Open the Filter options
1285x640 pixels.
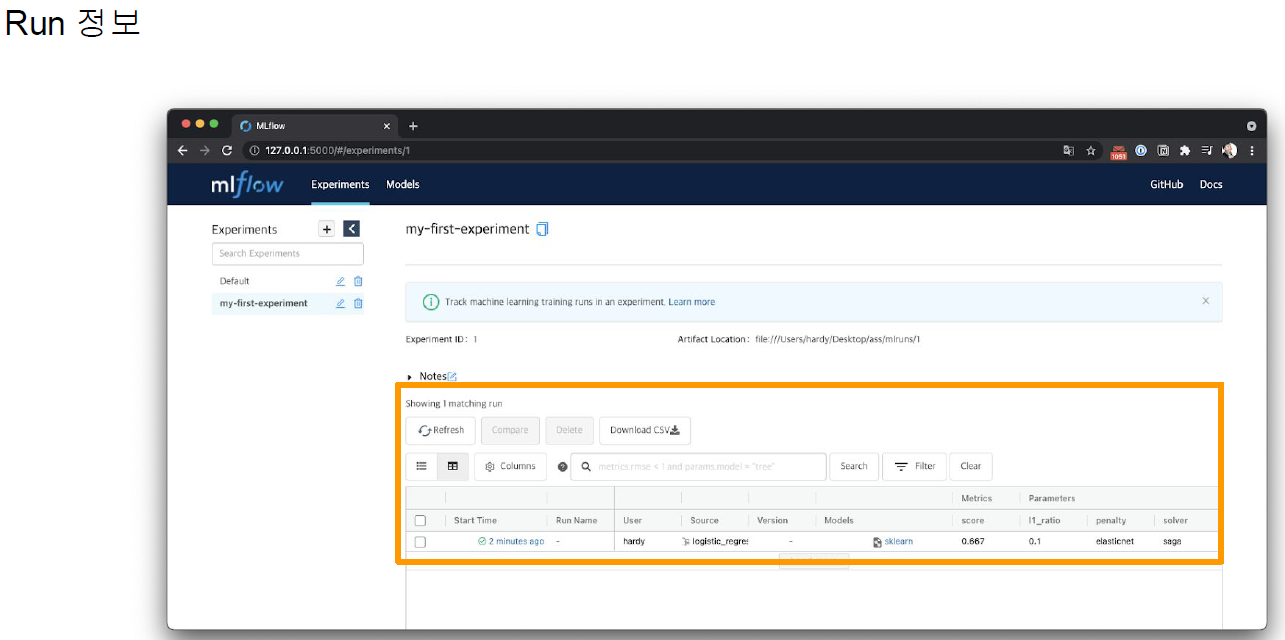[914, 466]
